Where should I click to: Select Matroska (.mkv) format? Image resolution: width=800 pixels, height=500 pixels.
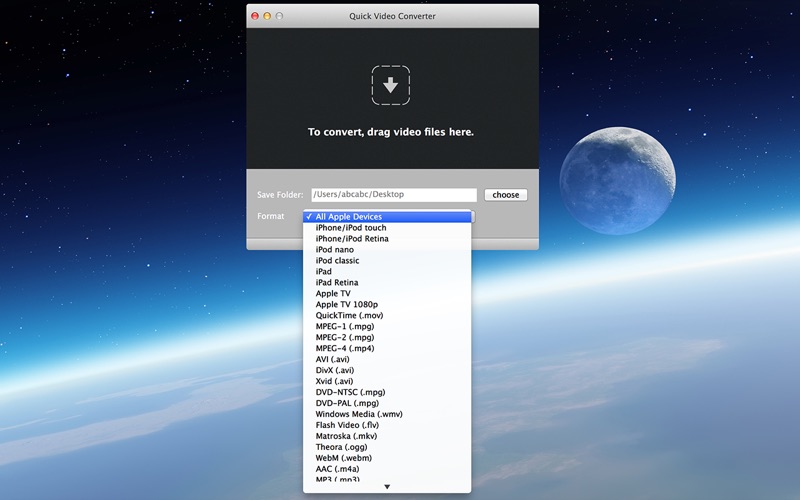387,436
